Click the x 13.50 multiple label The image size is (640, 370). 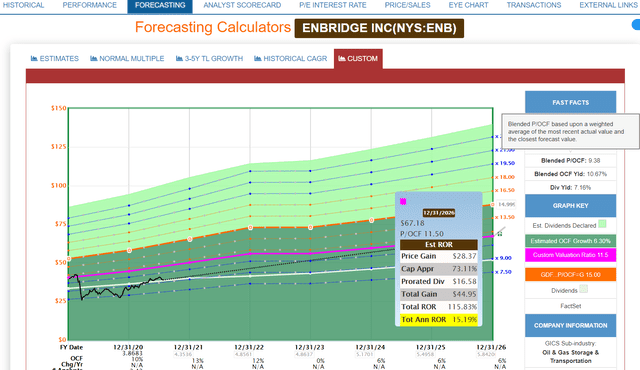505,217
